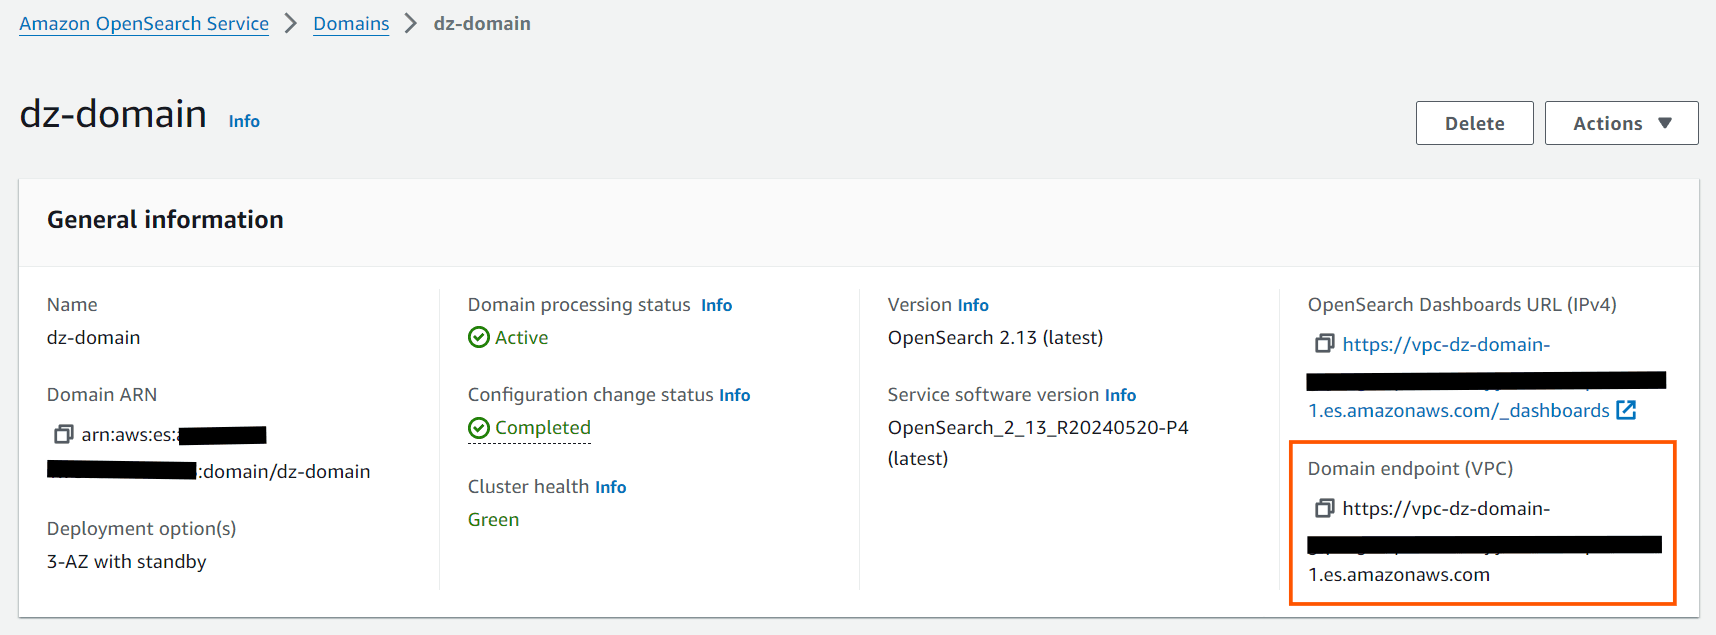
Task: Select OpenSearch_2_13_R20240520-P4 software version text
Action: (1038, 428)
